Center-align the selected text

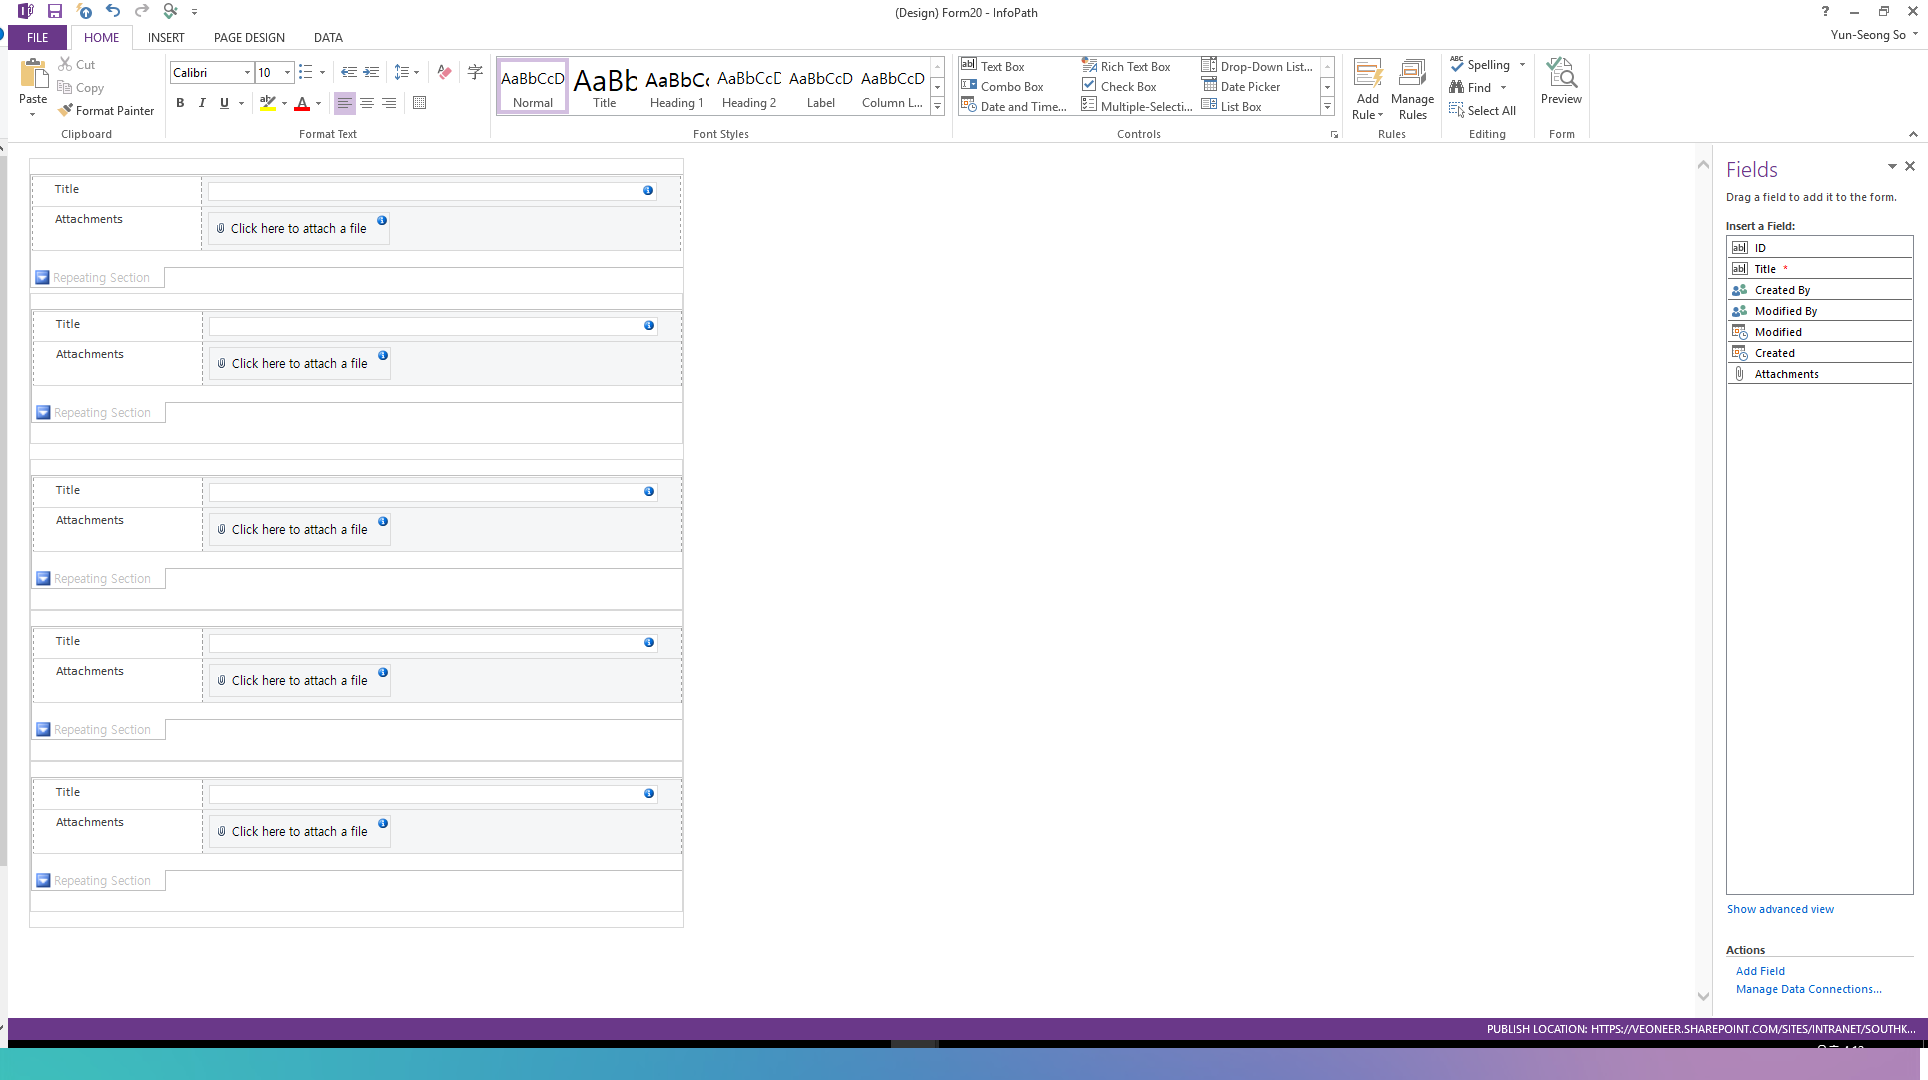(367, 103)
